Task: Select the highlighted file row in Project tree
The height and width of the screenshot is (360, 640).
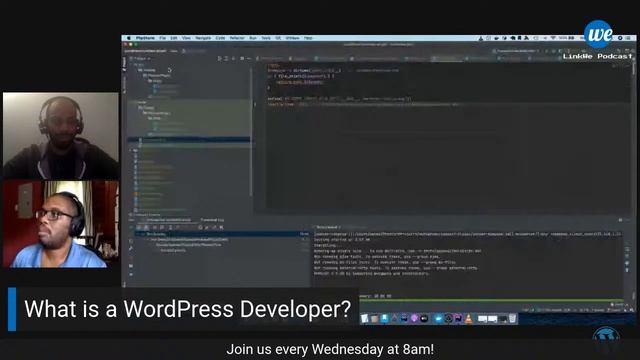Action: point(189,140)
